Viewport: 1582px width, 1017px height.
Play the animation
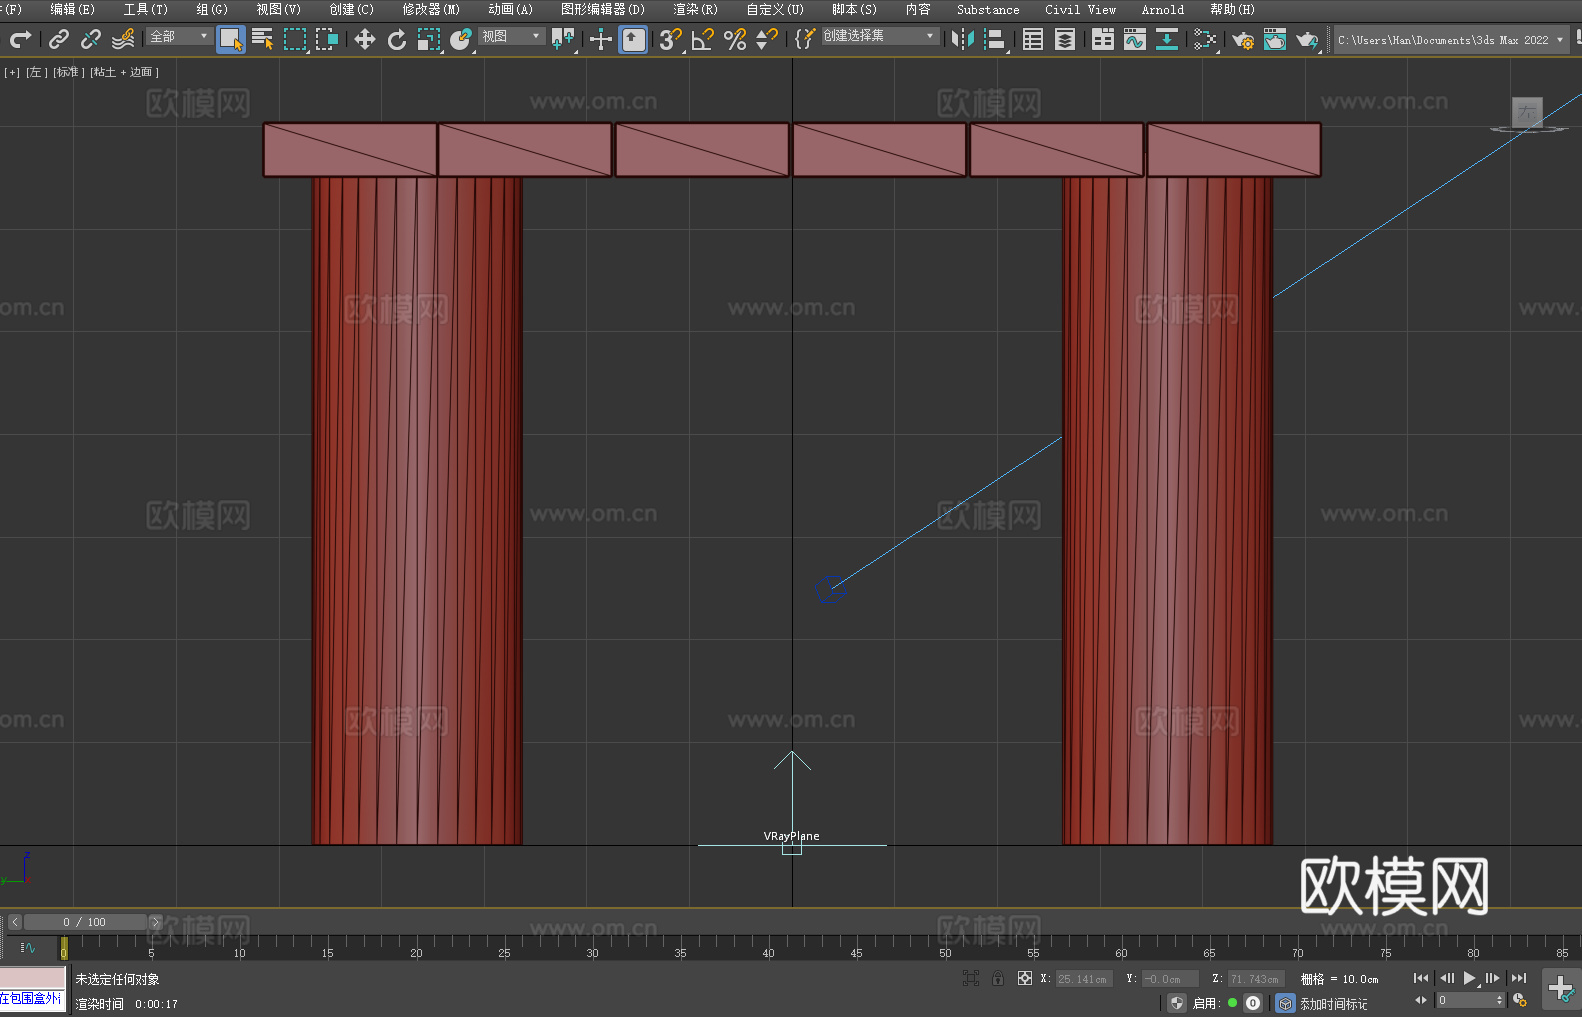pyautogui.click(x=1469, y=978)
